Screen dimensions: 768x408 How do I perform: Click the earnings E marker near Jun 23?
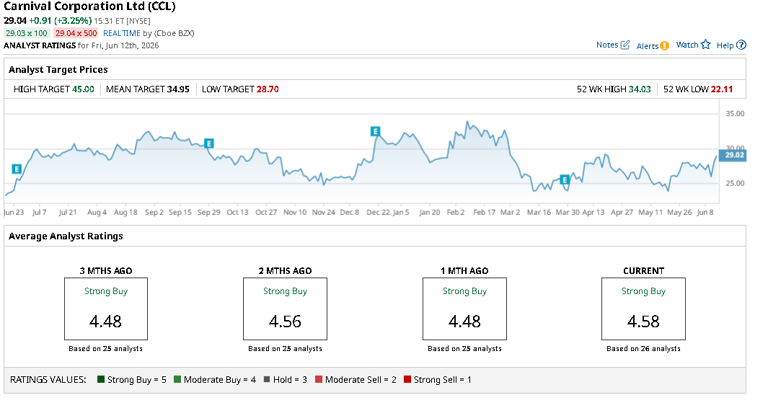(x=17, y=169)
